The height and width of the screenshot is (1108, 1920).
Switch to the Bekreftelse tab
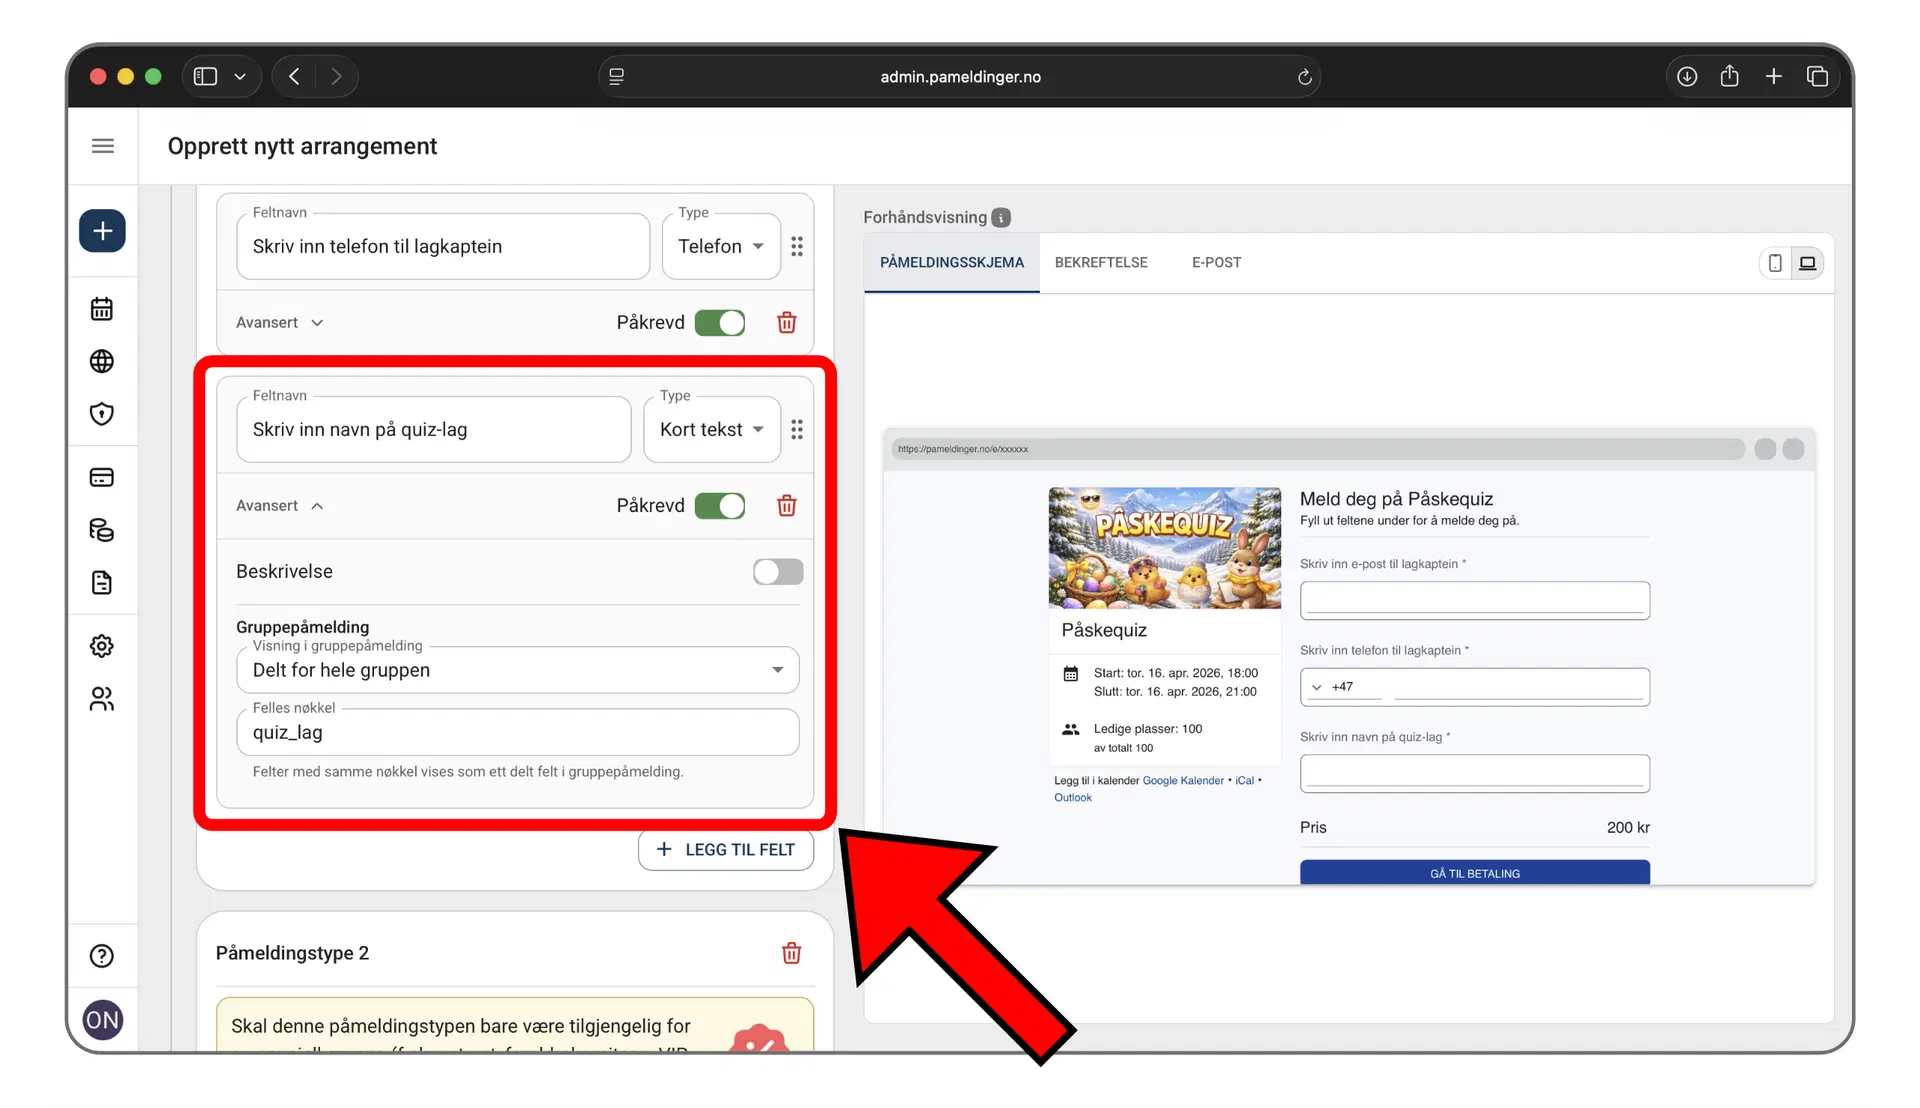1101,263
